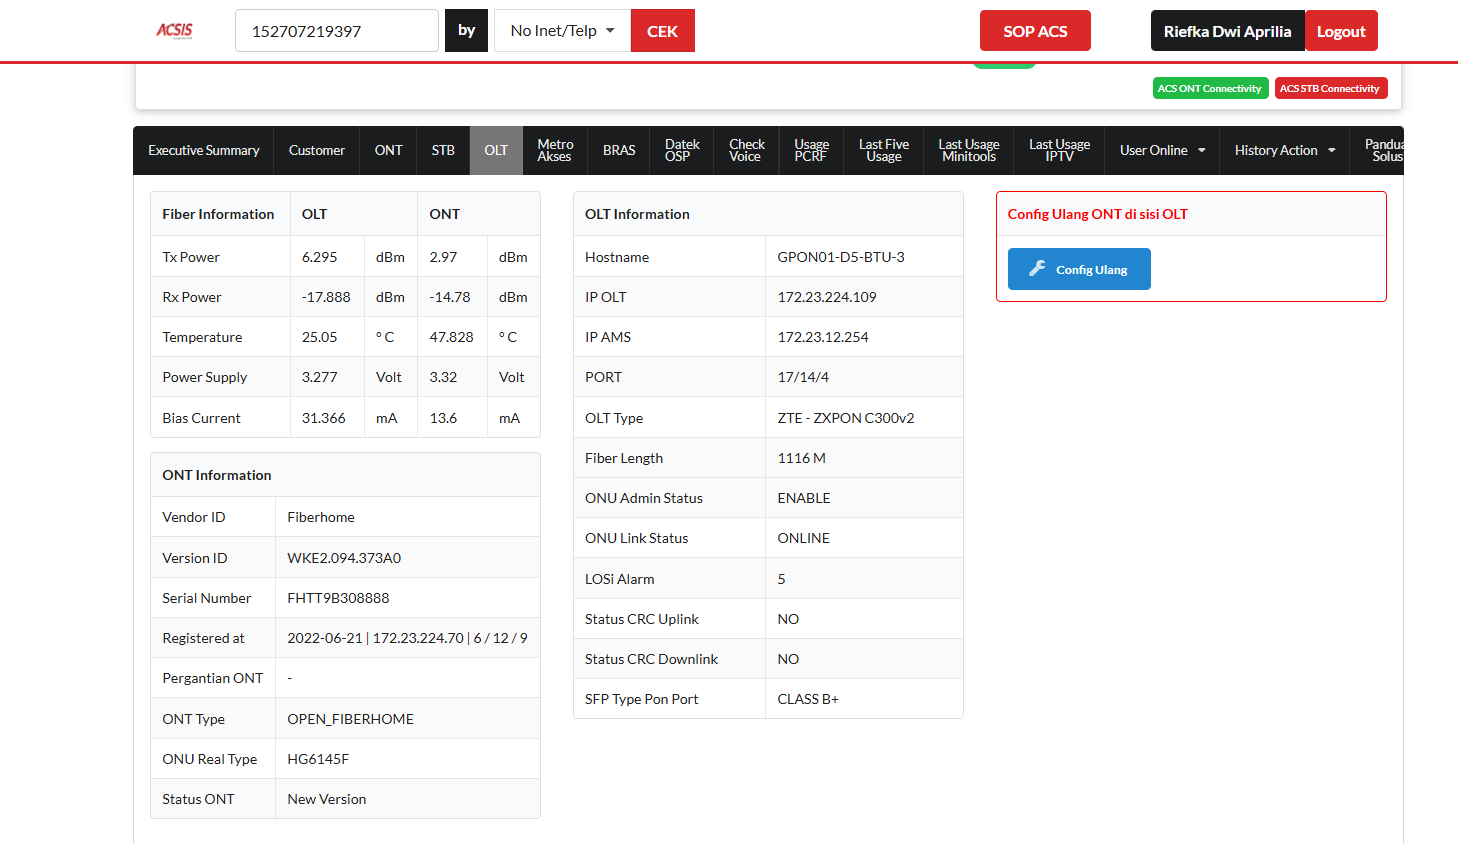This screenshot has height=843, width=1458.
Task: Go to the Metro Akses tab
Action: 555,151
